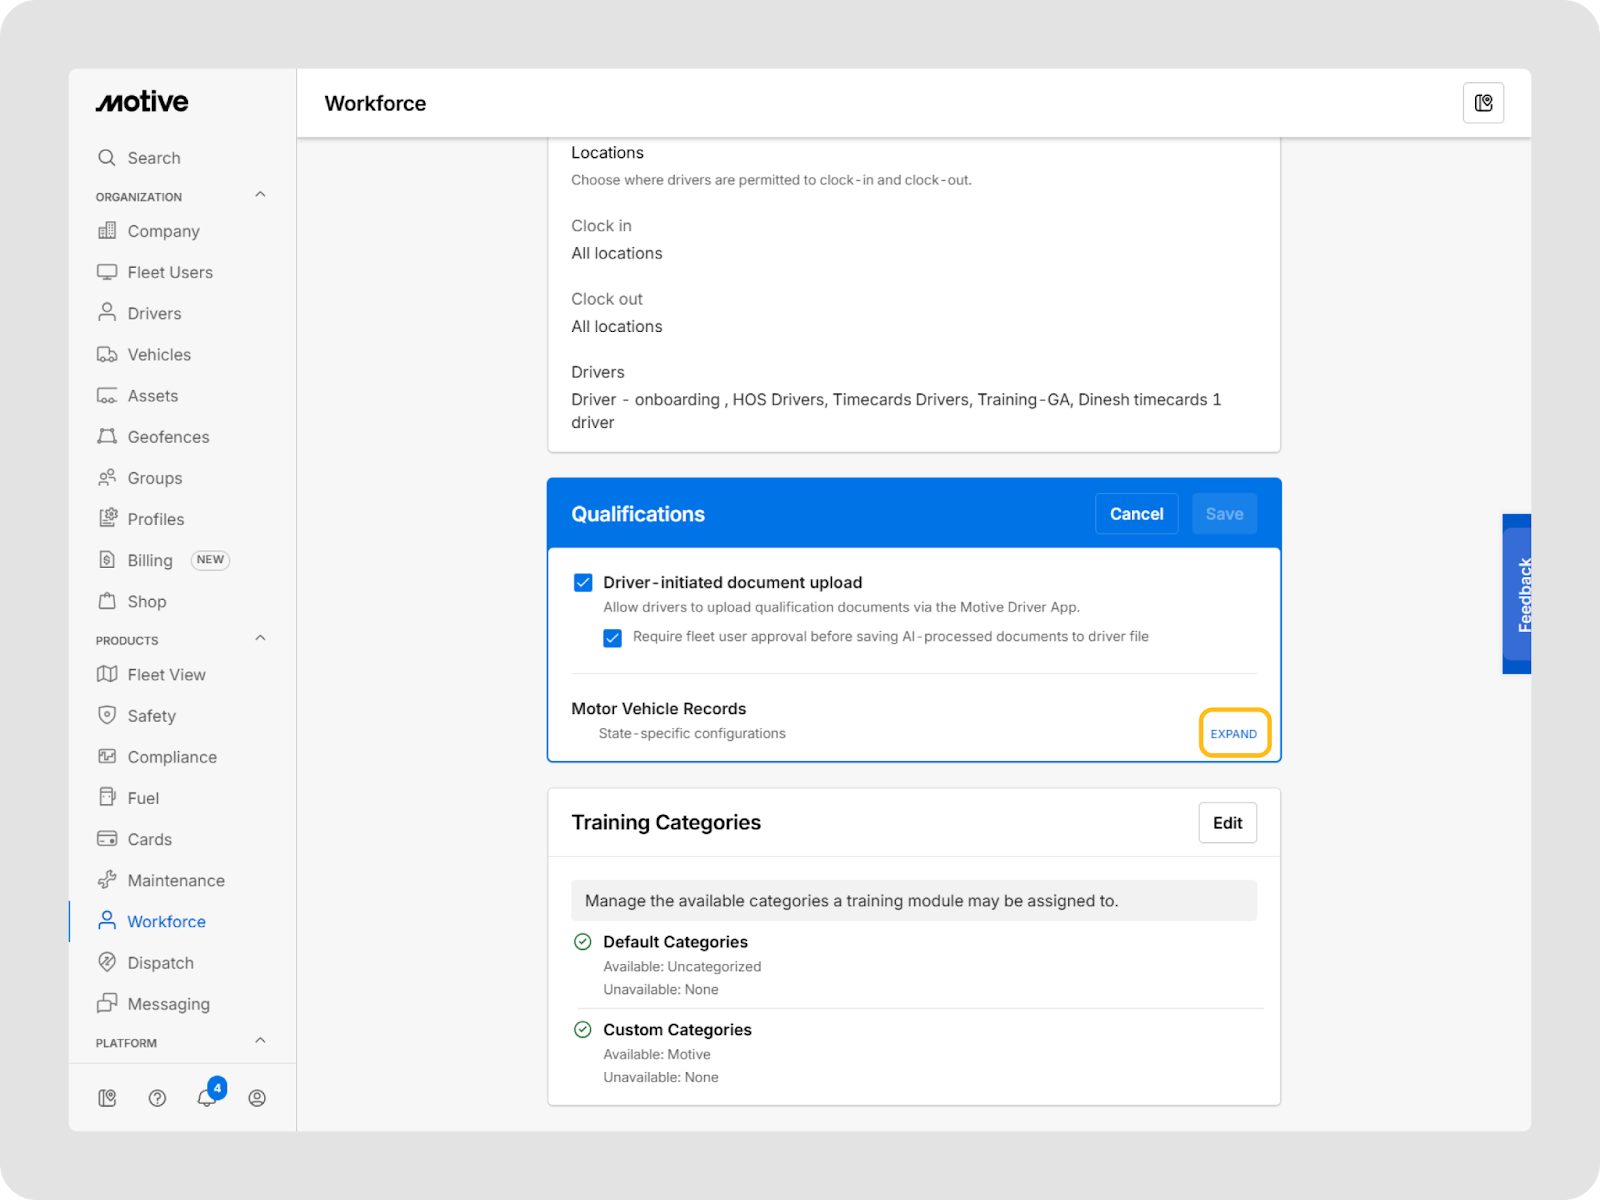This screenshot has width=1600, height=1200.
Task: Go to Drivers in the sidebar
Action: tap(154, 313)
